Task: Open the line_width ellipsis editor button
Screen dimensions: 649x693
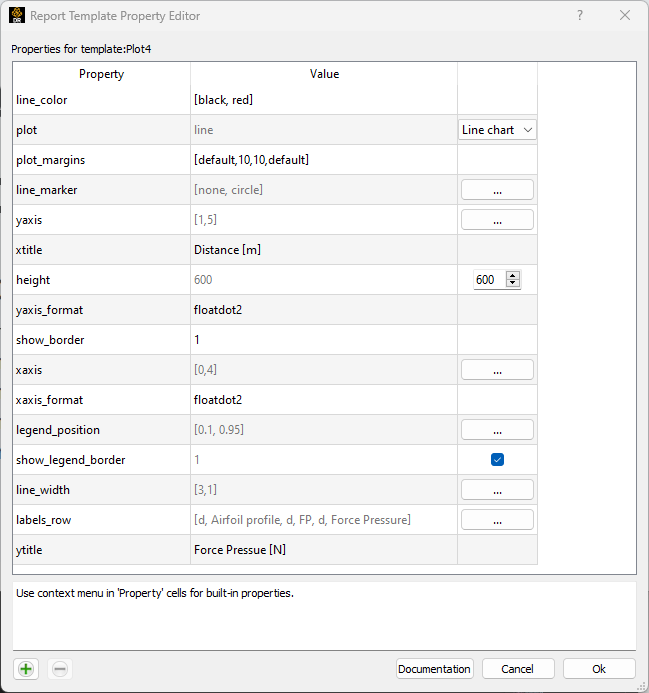Action: point(497,490)
